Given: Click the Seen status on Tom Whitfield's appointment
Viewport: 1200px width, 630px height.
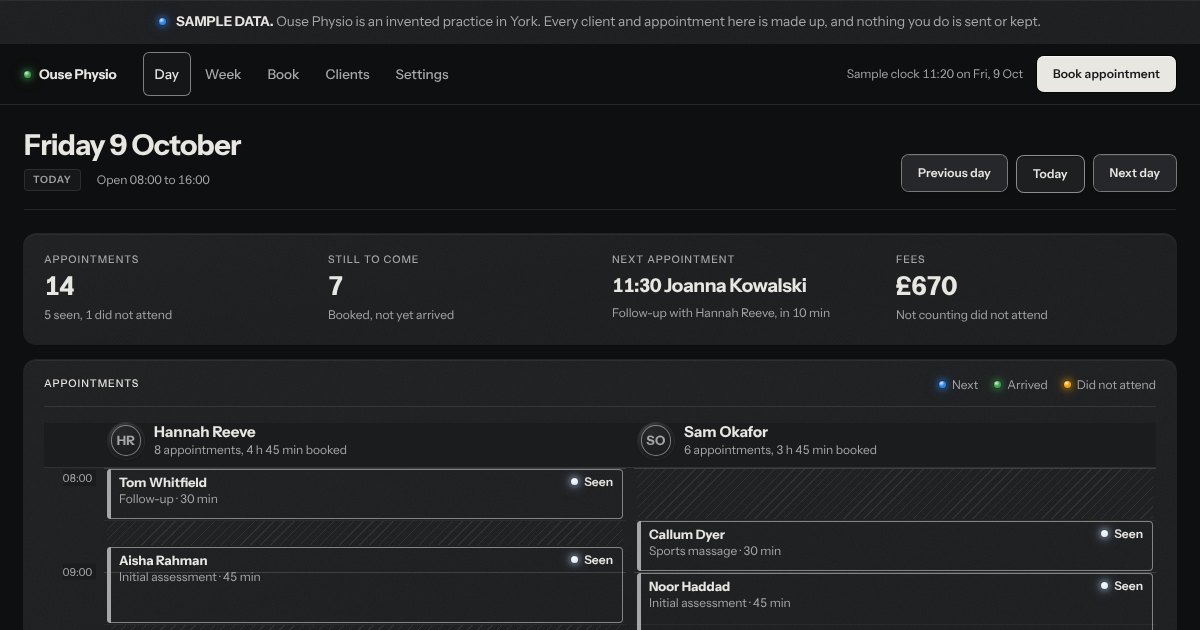Looking at the screenshot, I should click(591, 482).
